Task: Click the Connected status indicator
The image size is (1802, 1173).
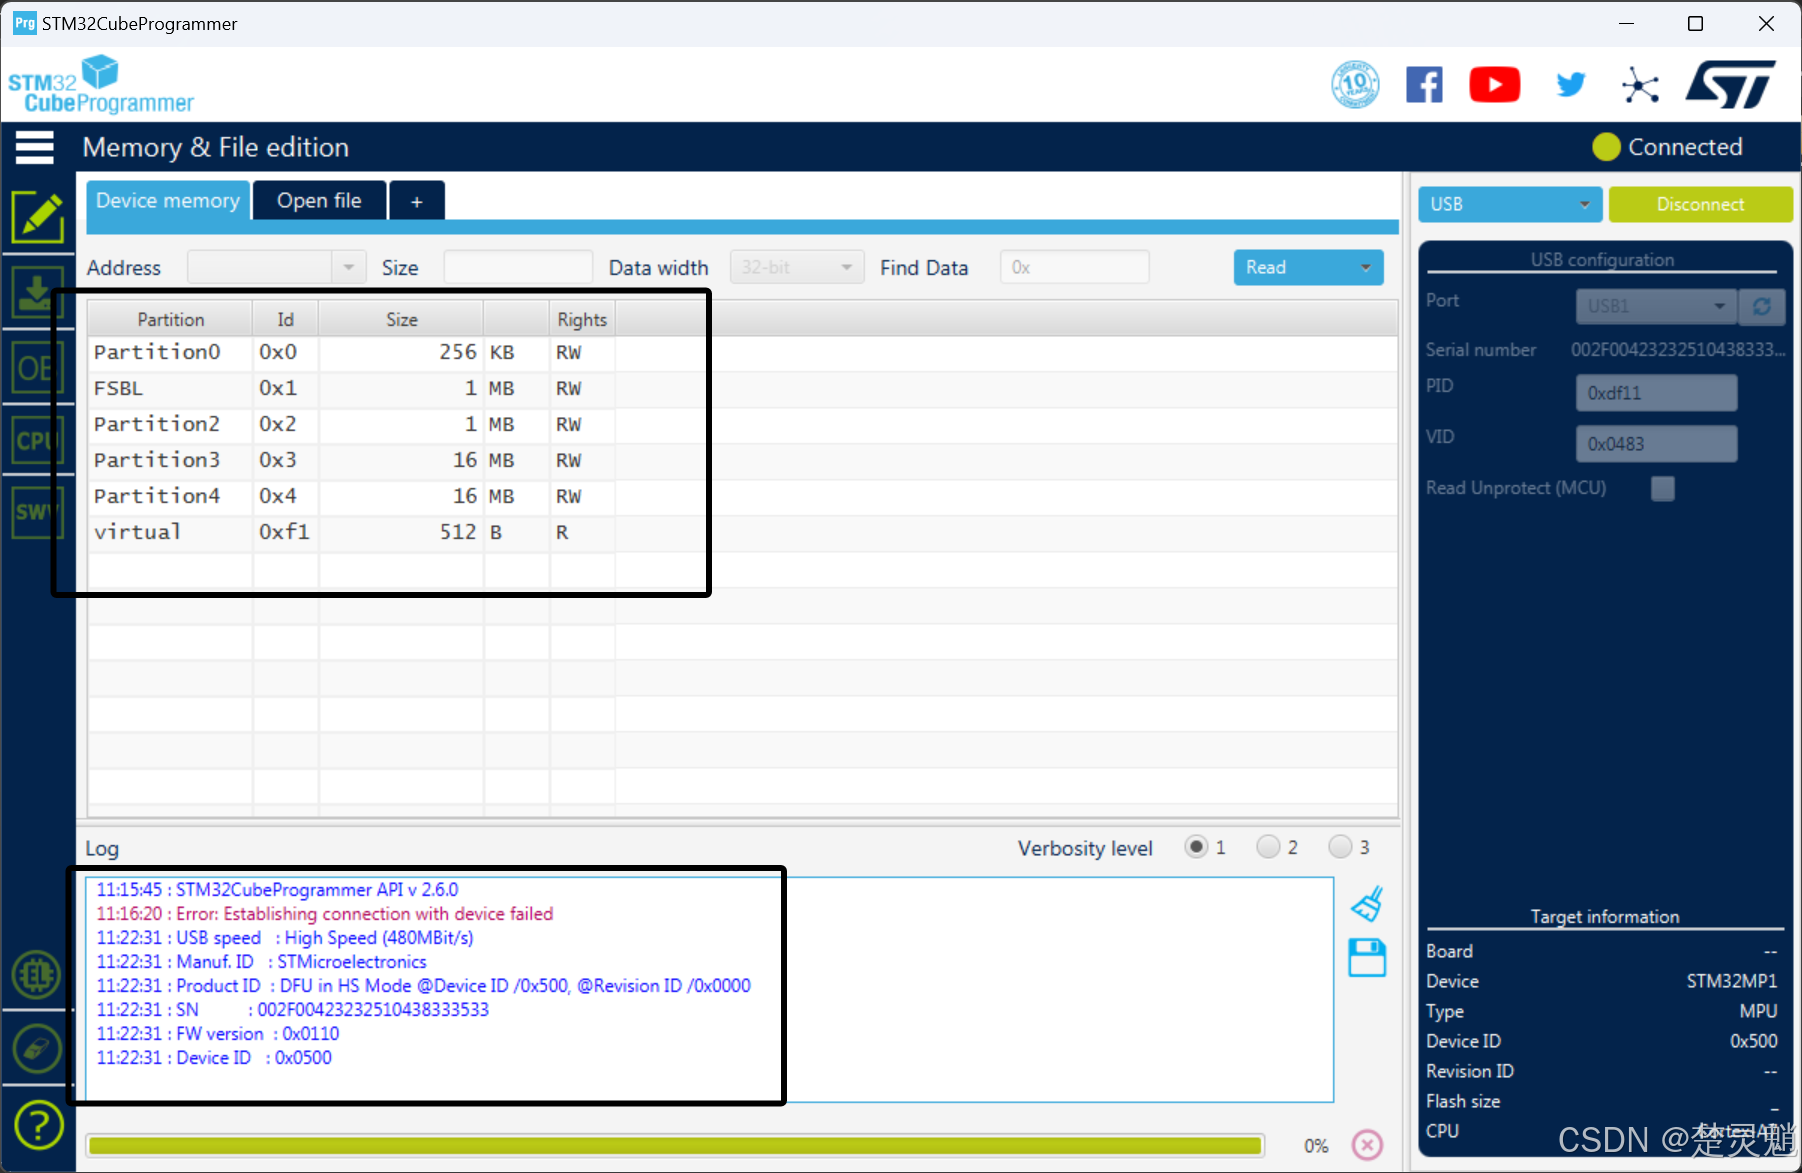Action: 1668,147
